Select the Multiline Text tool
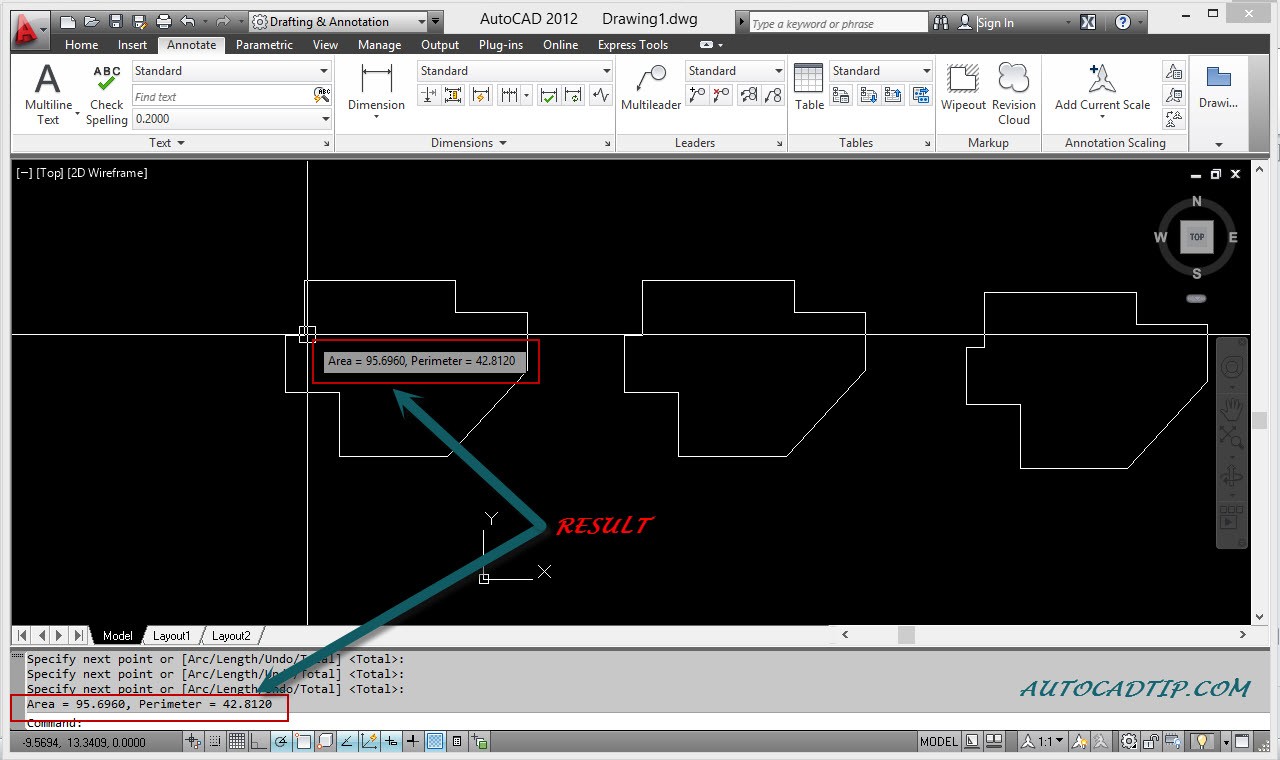This screenshot has height=760, width=1280. 47,95
